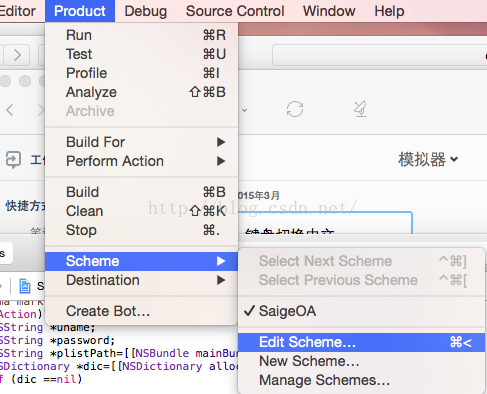This screenshot has width=487, height=394.
Task: Click the blue document file icon
Action: (x=25, y=286)
